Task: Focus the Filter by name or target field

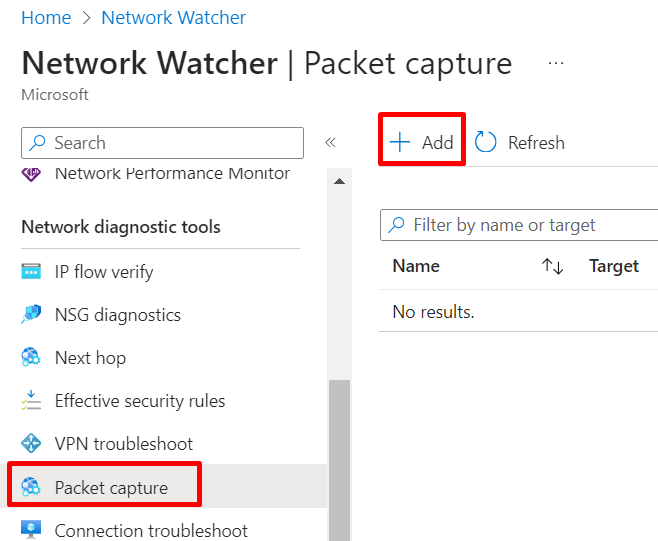Action: pyautogui.click(x=519, y=225)
